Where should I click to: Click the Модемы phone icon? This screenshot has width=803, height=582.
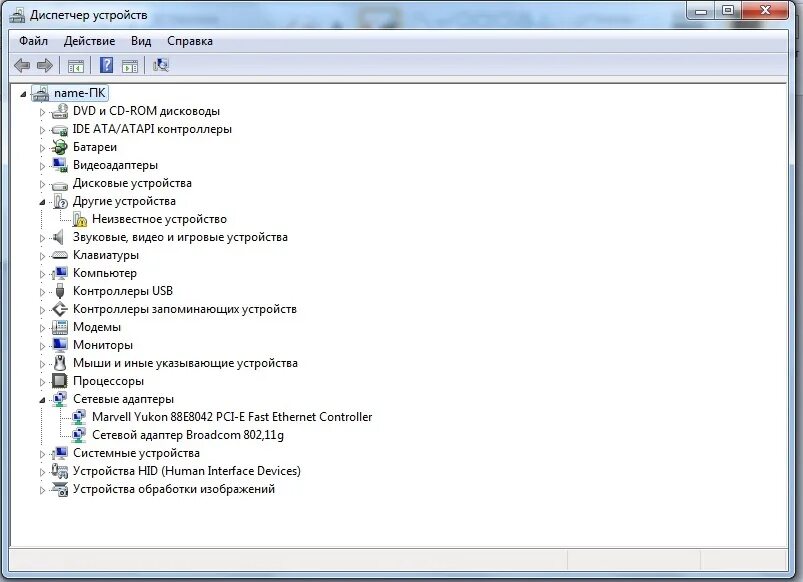(x=60, y=327)
